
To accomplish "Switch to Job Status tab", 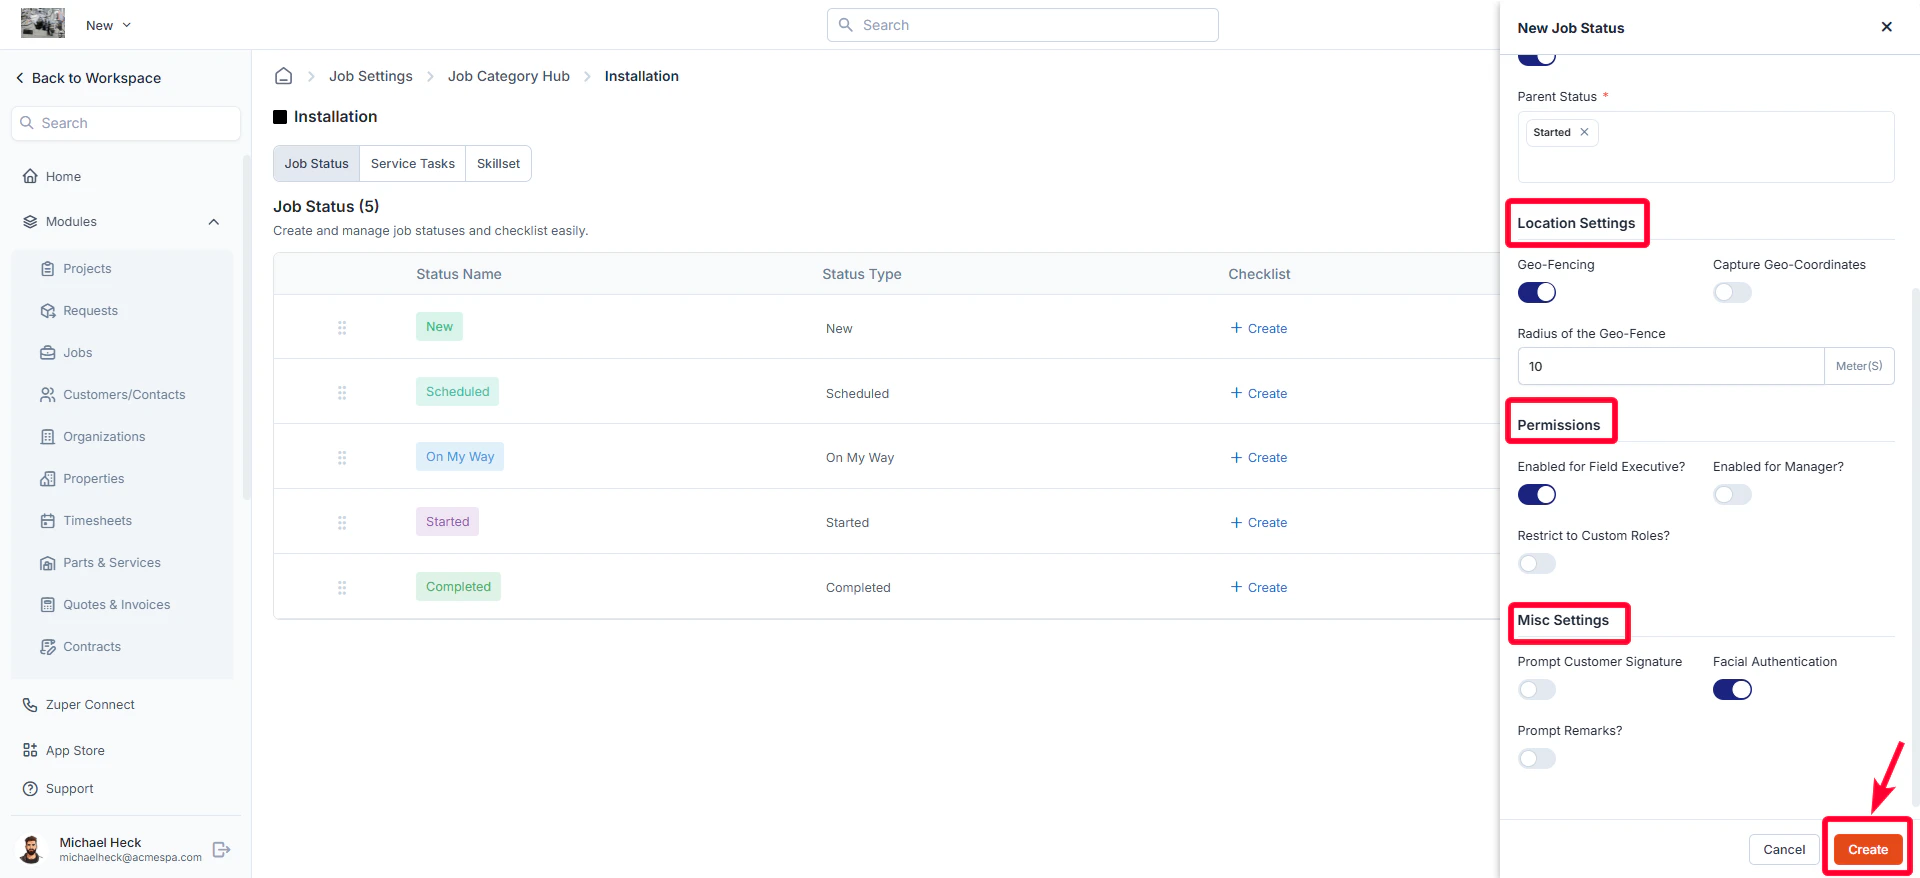I will tap(316, 164).
